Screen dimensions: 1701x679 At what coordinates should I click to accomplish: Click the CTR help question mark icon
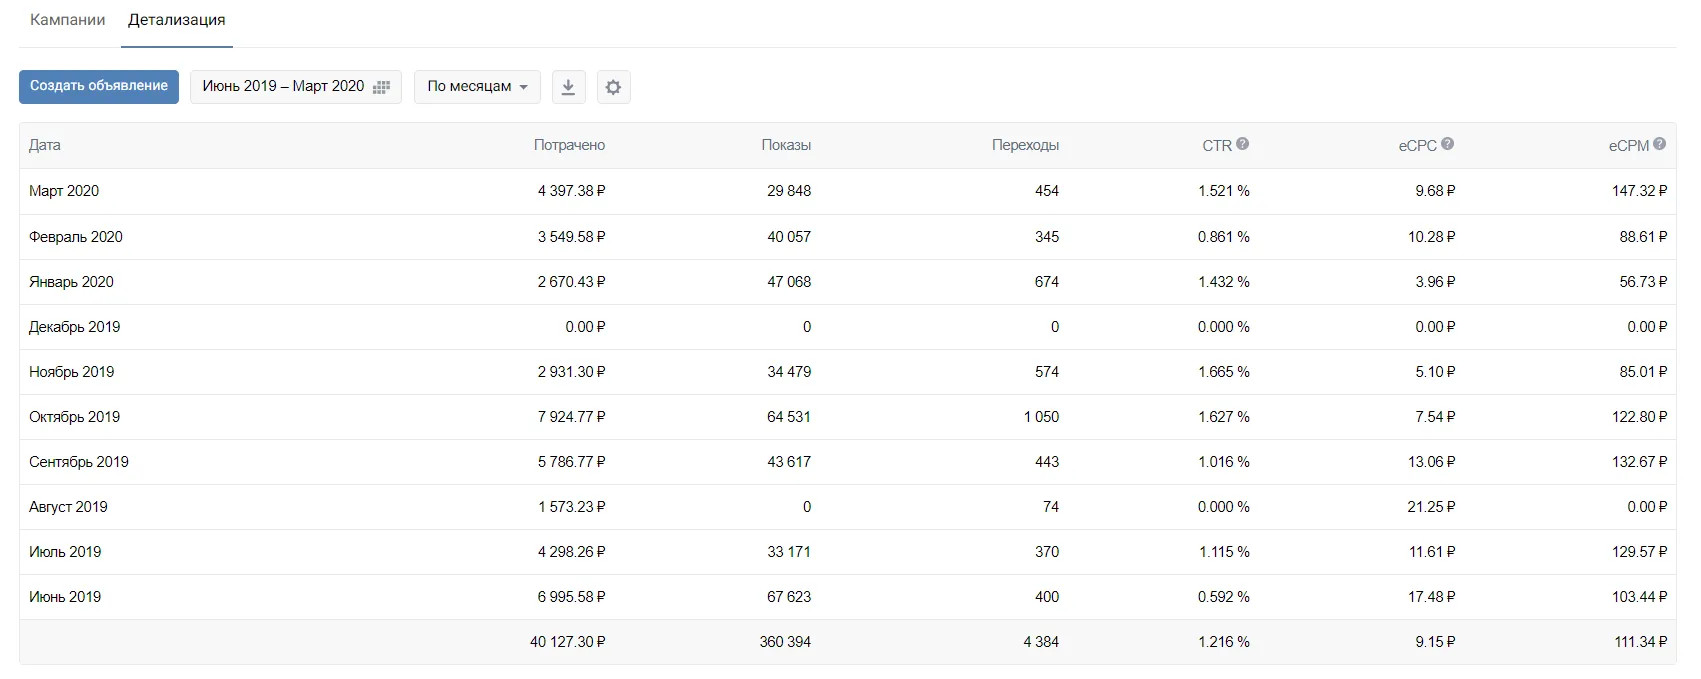coord(1243,144)
